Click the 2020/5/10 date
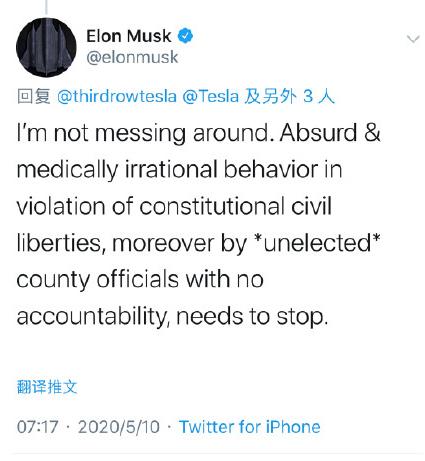The height and width of the screenshot is (461, 425). coord(119,427)
